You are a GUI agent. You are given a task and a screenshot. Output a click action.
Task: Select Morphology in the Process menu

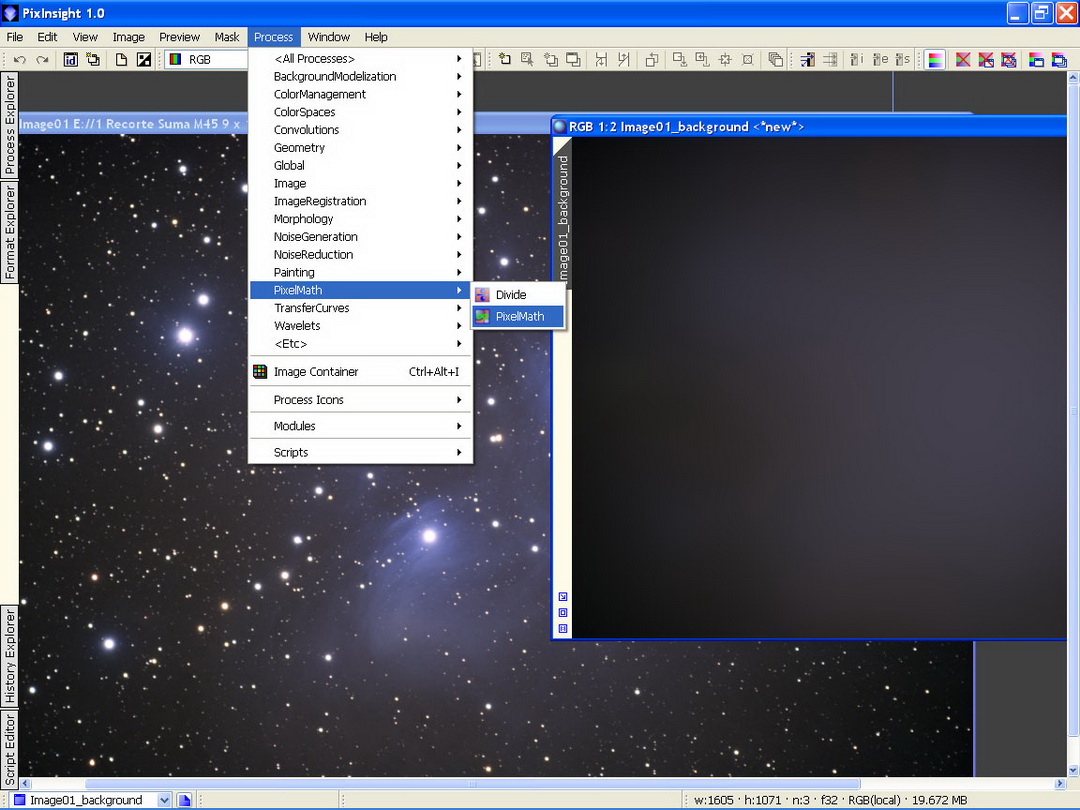coord(361,219)
